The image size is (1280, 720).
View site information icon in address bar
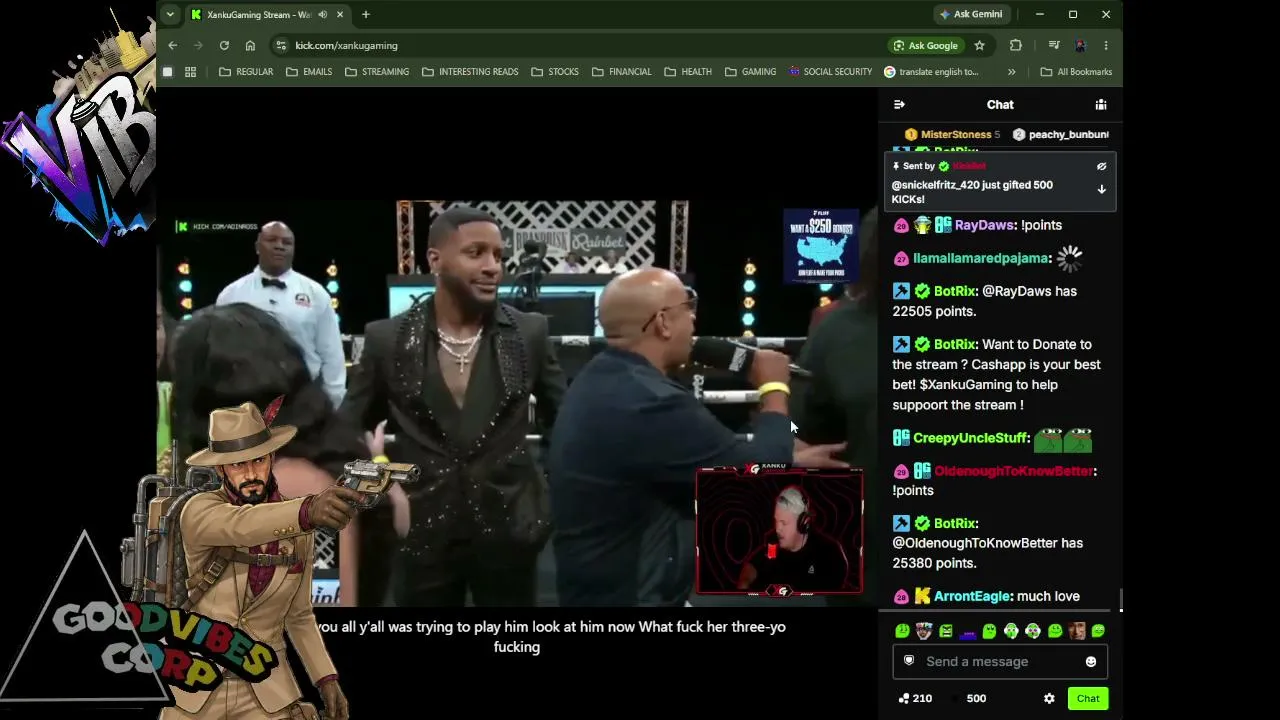coord(281,45)
